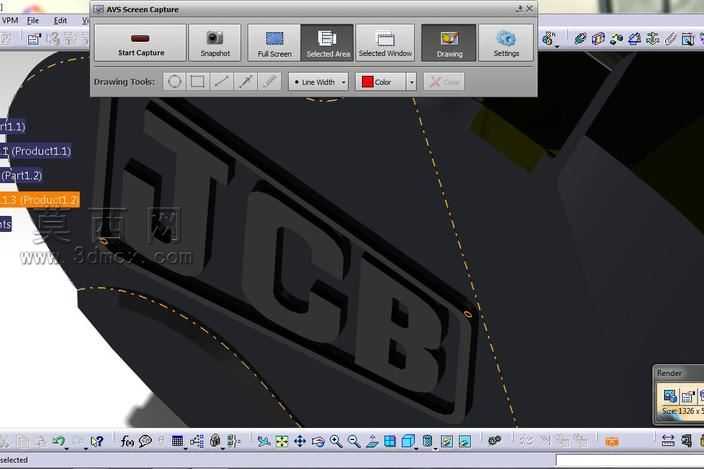Click the Zoom In magnifier icon

pos(336,442)
